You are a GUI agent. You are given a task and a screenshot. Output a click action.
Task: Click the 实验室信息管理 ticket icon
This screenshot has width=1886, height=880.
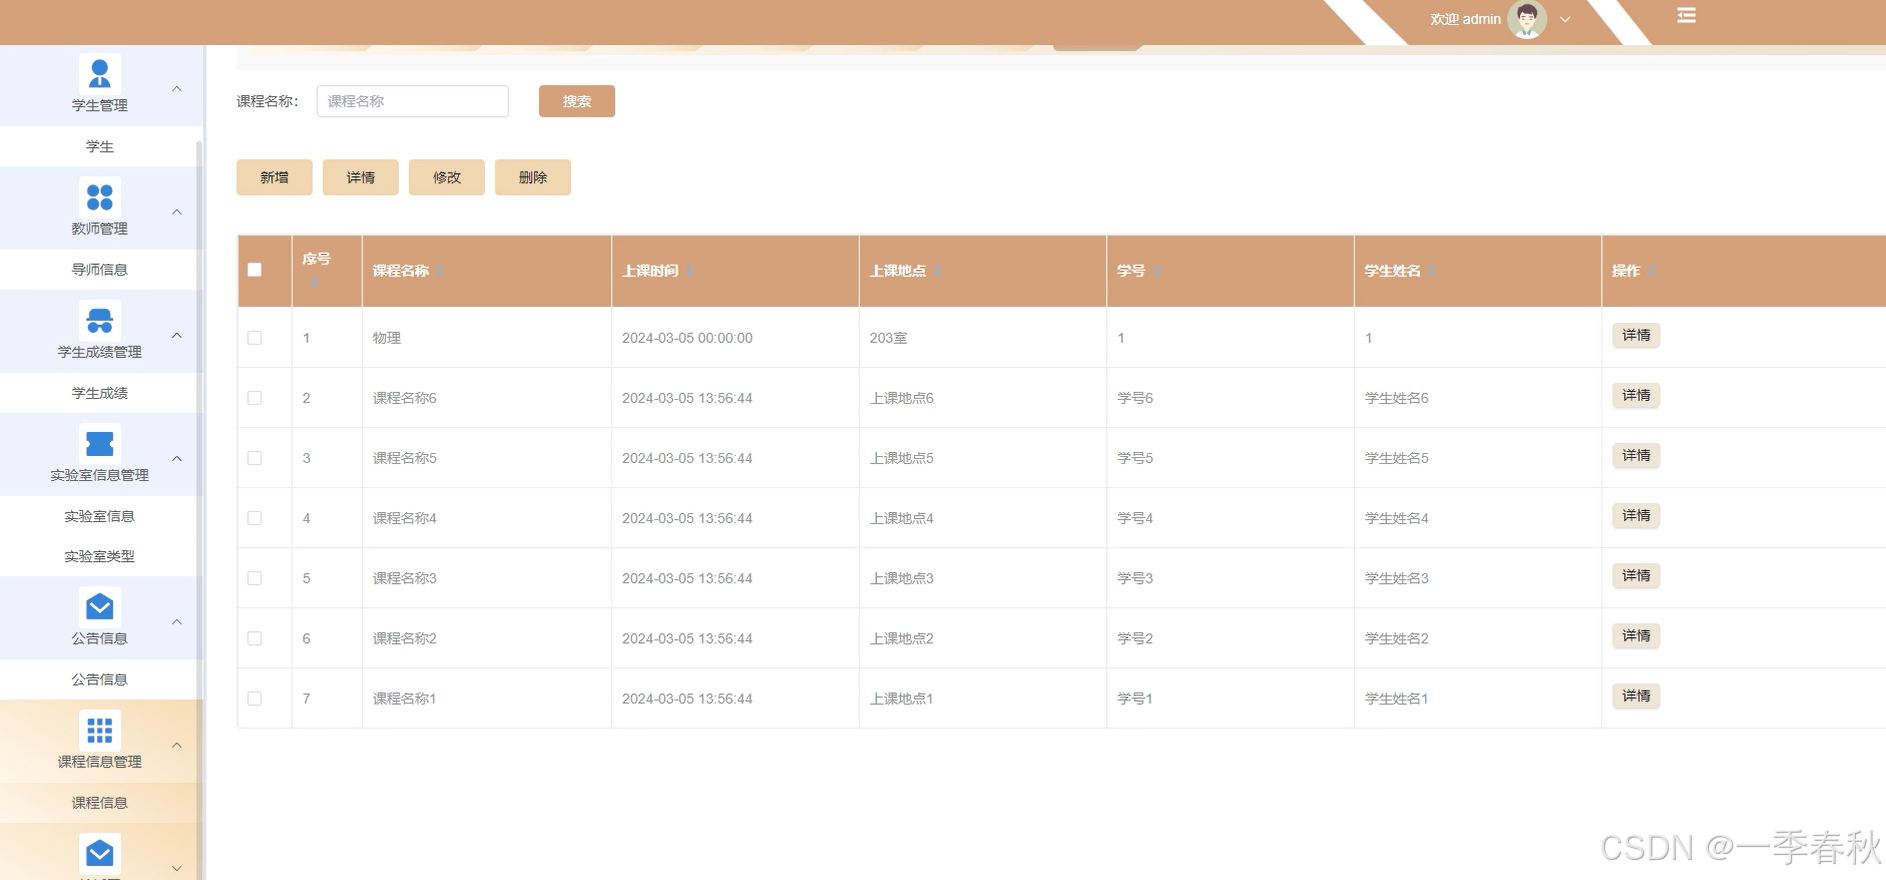click(100, 443)
